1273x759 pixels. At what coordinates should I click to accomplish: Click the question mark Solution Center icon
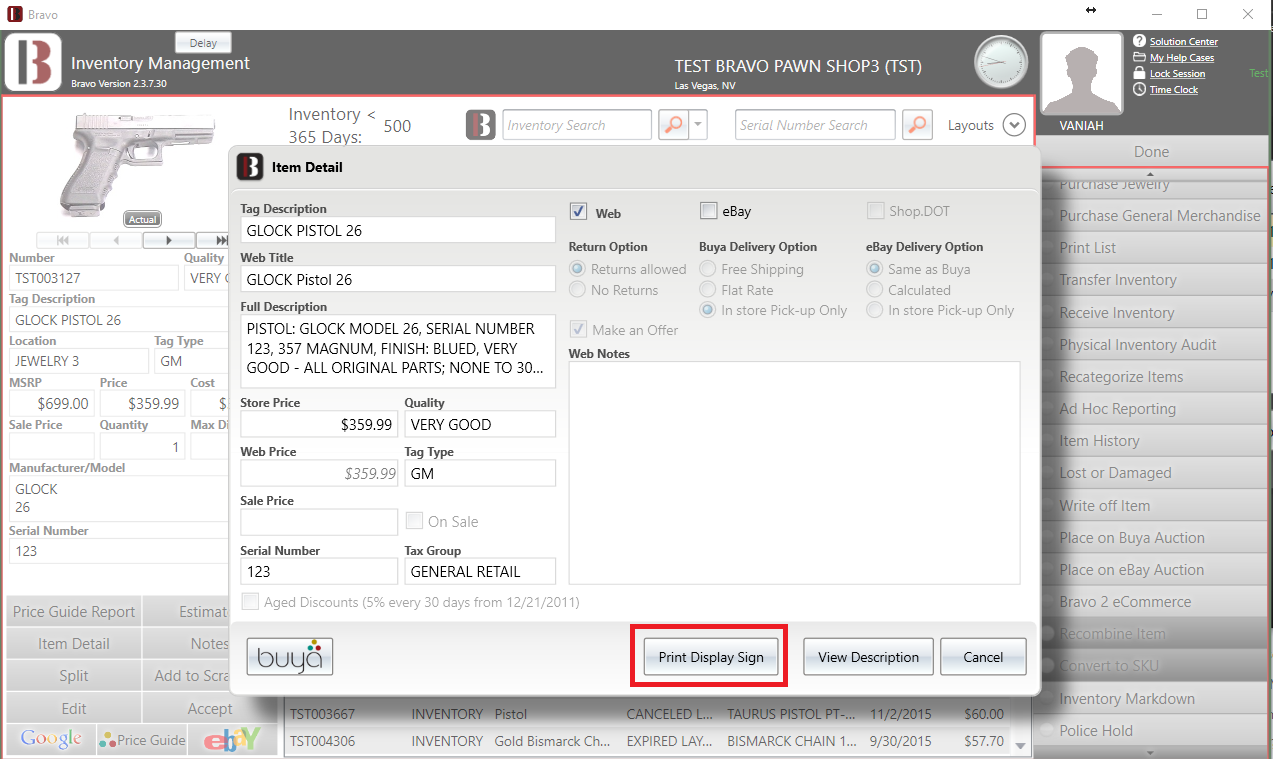tap(1140, 41)
